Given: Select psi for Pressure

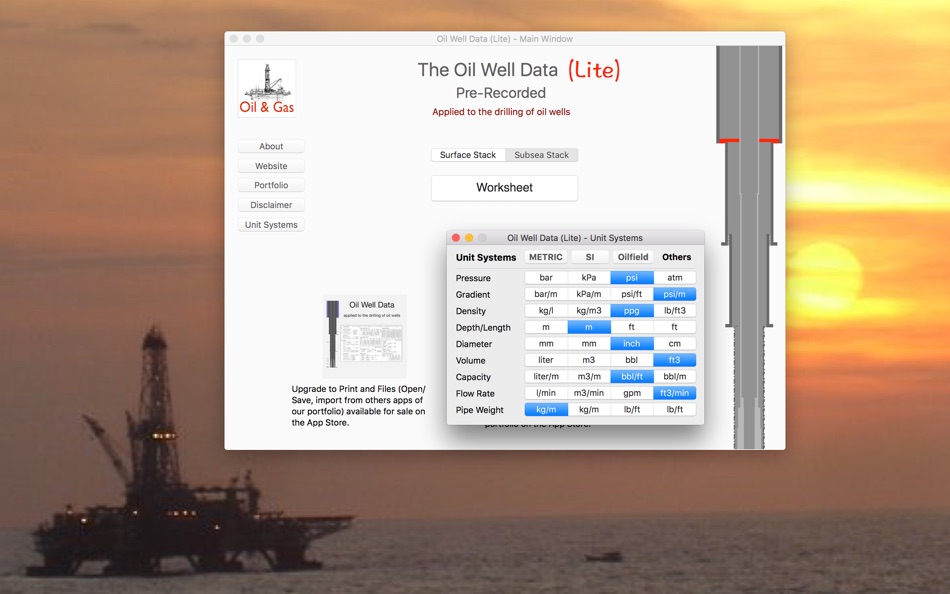Looking at the screenshot, I should (x=632, y=278).
